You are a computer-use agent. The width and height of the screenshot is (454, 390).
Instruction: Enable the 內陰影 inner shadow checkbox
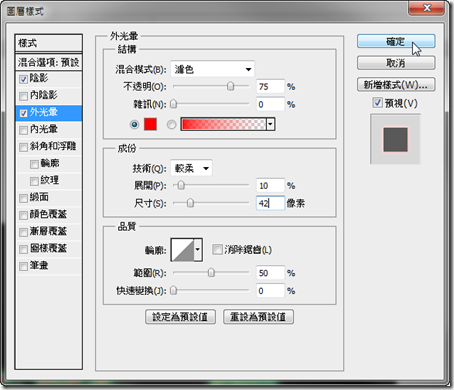[23, 96]
